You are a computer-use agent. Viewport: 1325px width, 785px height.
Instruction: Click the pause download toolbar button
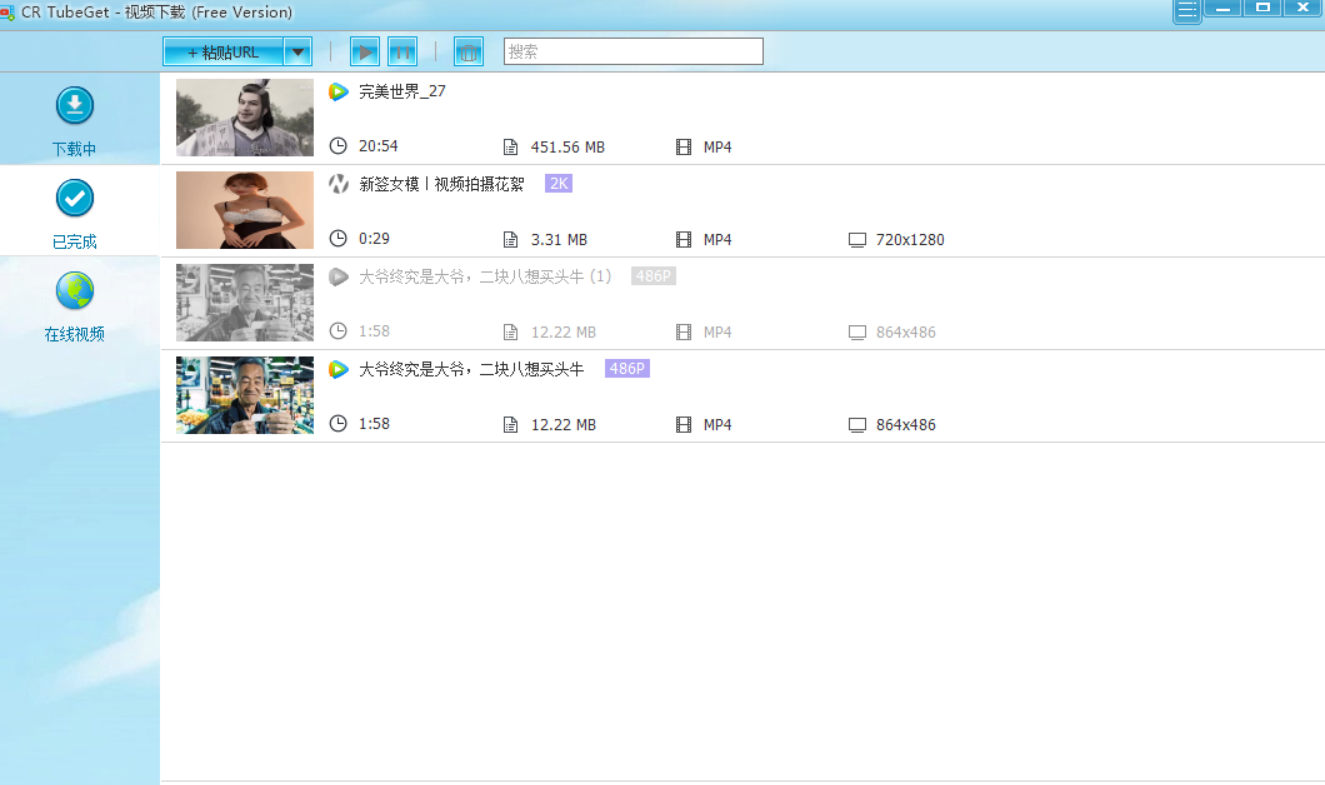click(402, 51)
